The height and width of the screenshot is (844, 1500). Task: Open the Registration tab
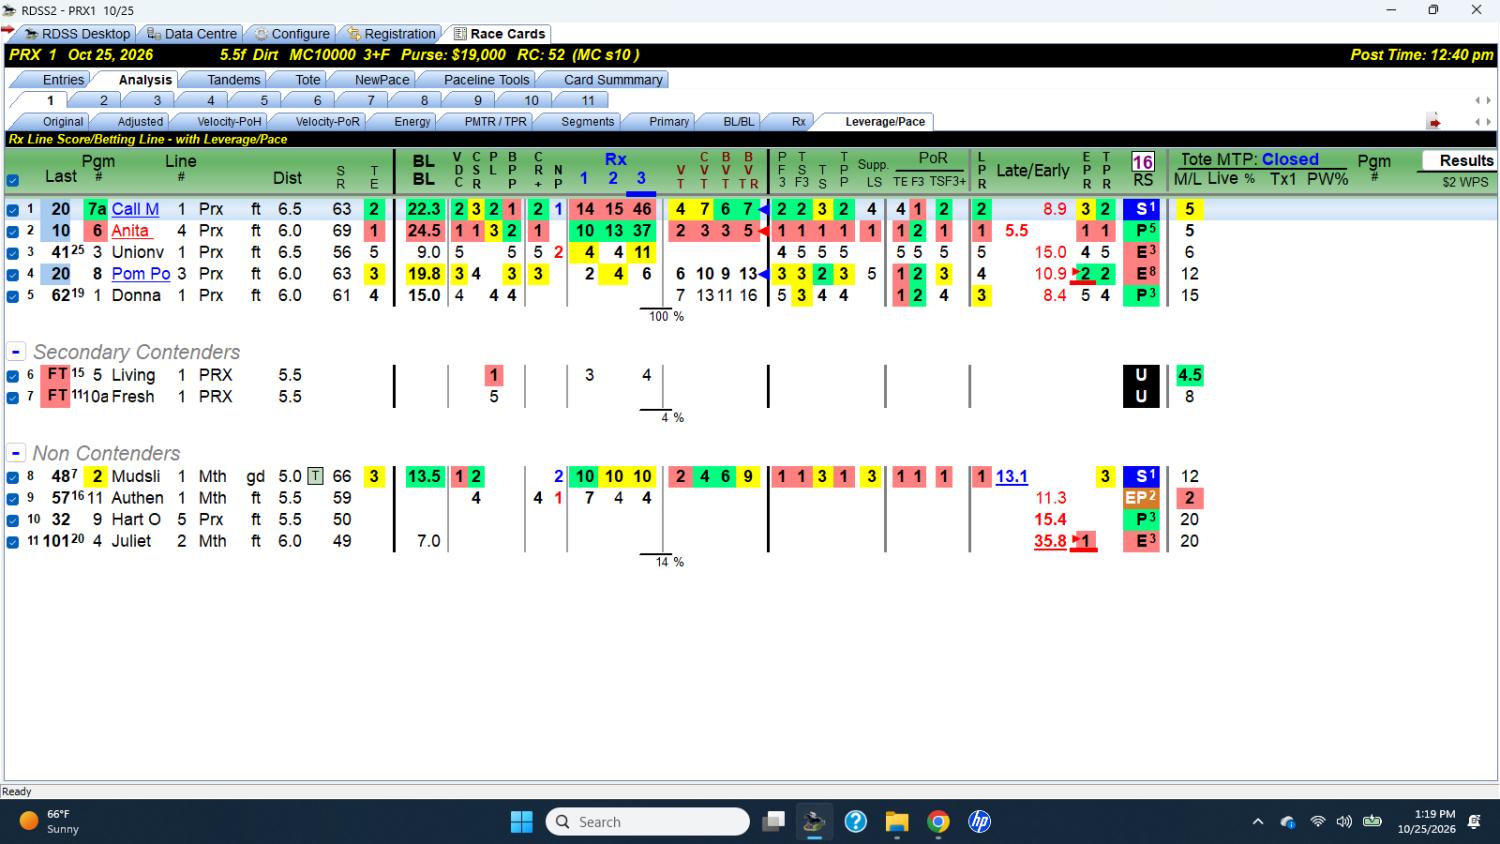[x=391, y=33]
